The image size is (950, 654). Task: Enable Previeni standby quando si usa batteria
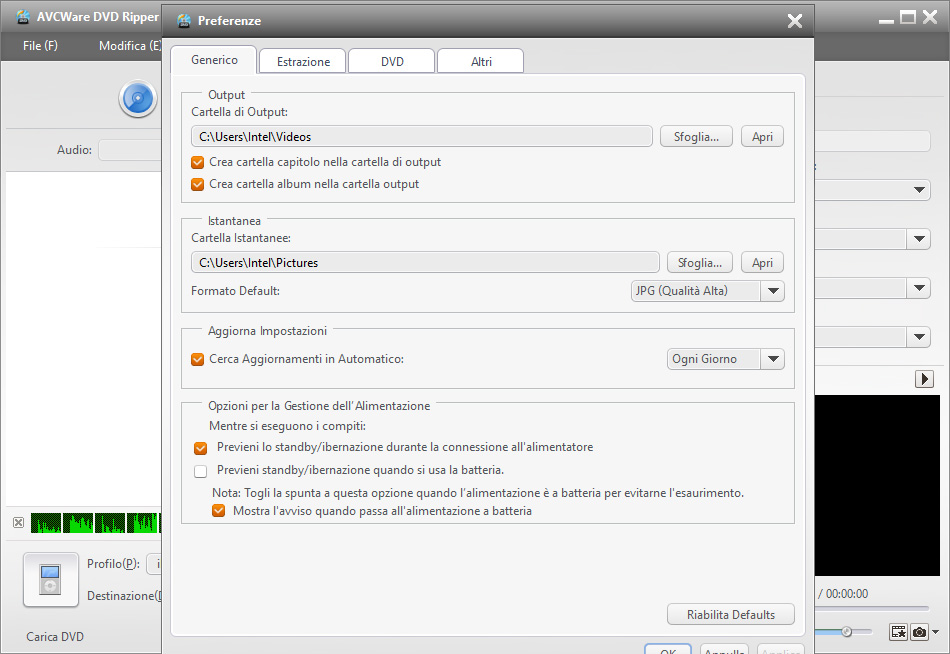[x=200, y=470]
